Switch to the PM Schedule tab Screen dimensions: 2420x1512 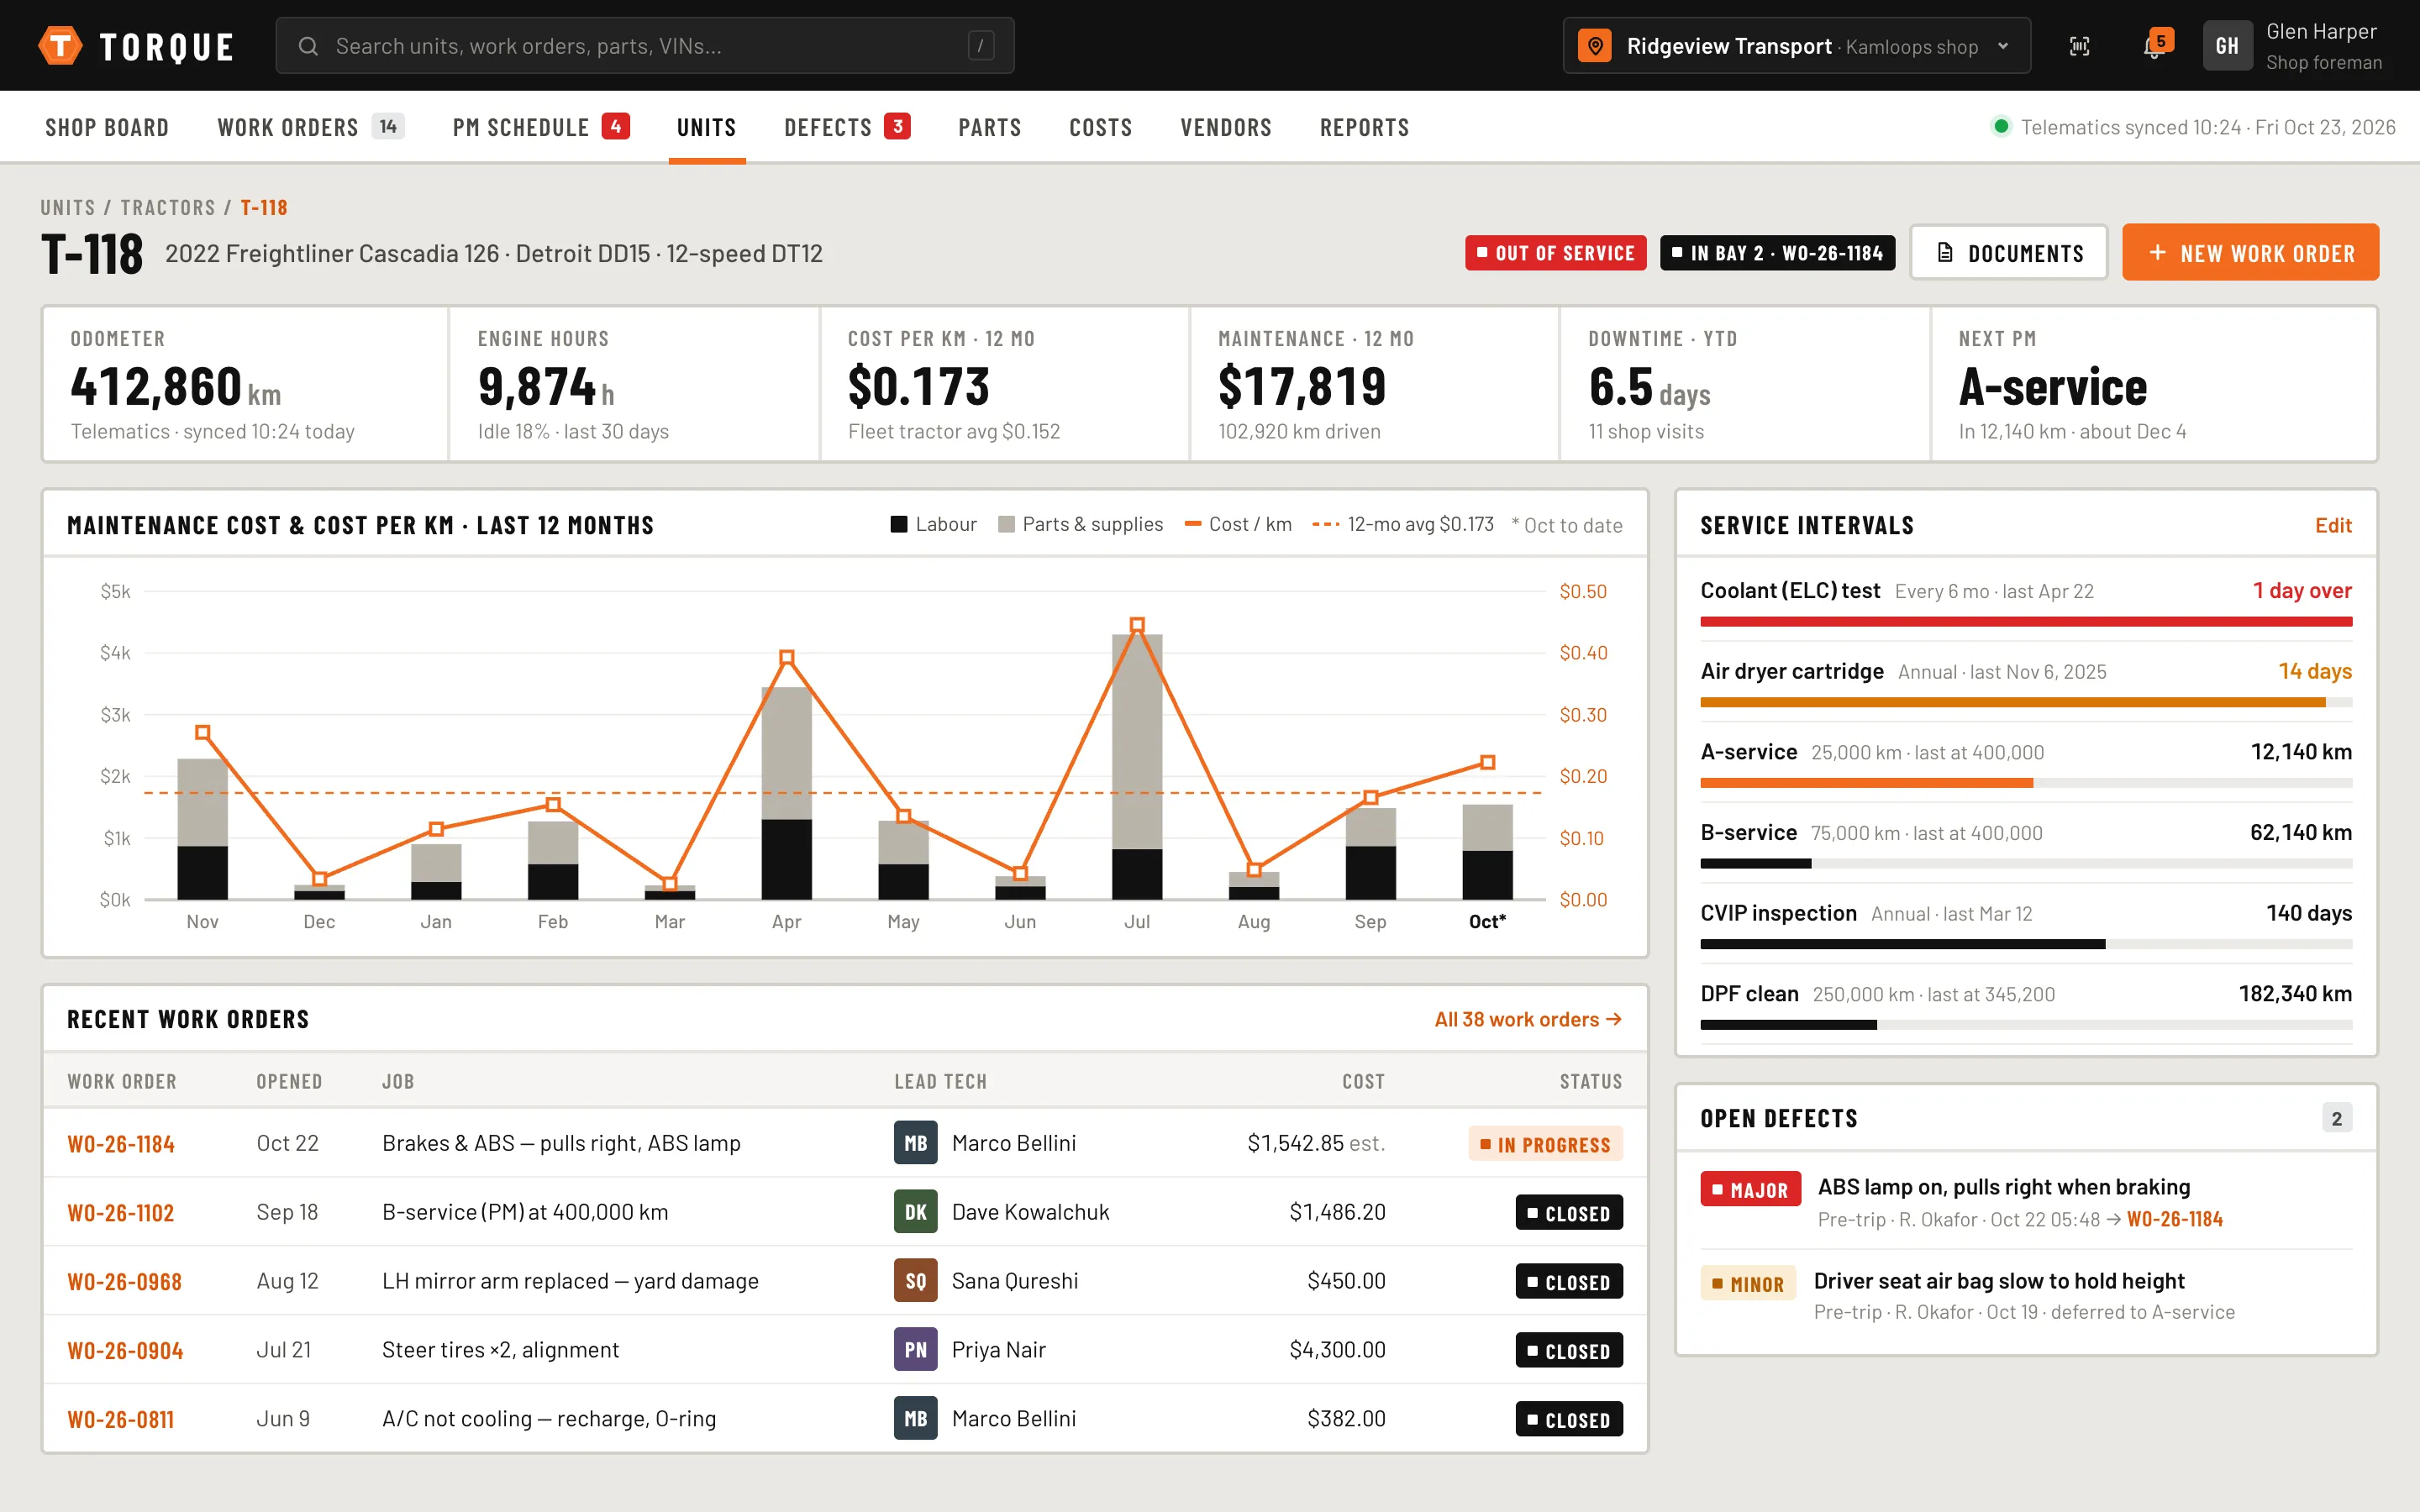540,127
